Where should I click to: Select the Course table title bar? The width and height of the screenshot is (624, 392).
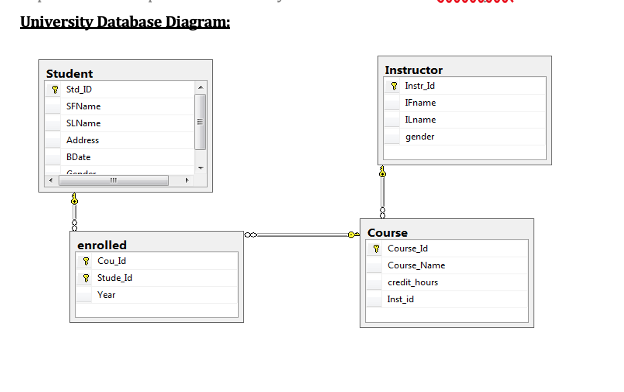(x=447, y=232)
